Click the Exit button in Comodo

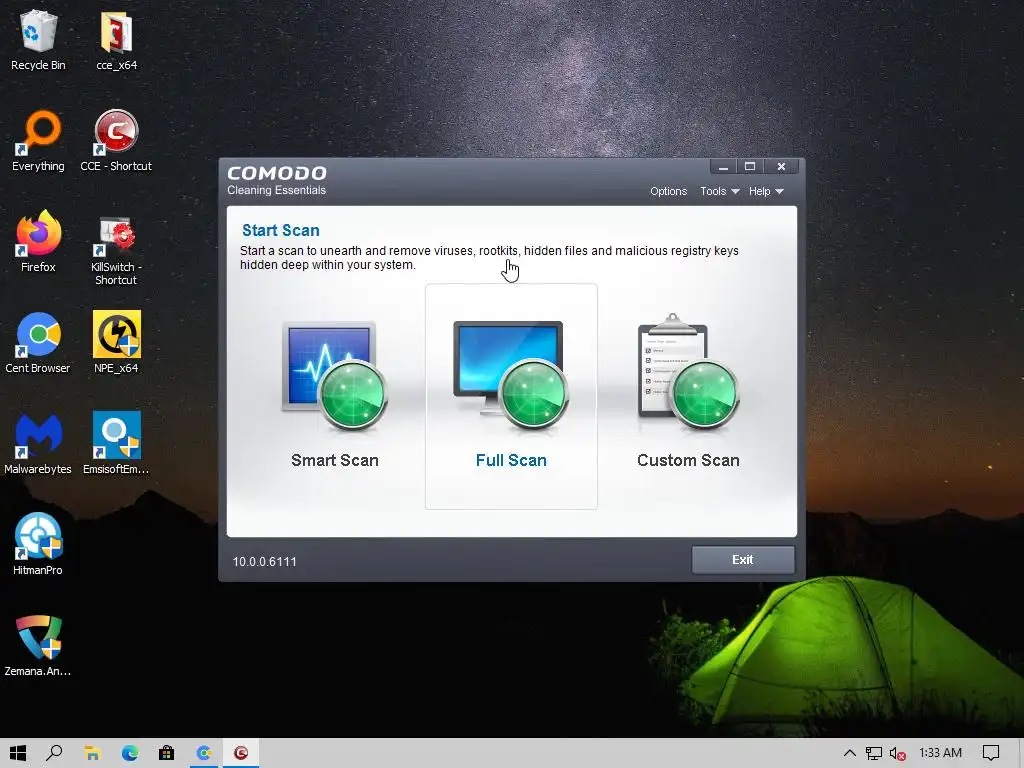(743, 560)
